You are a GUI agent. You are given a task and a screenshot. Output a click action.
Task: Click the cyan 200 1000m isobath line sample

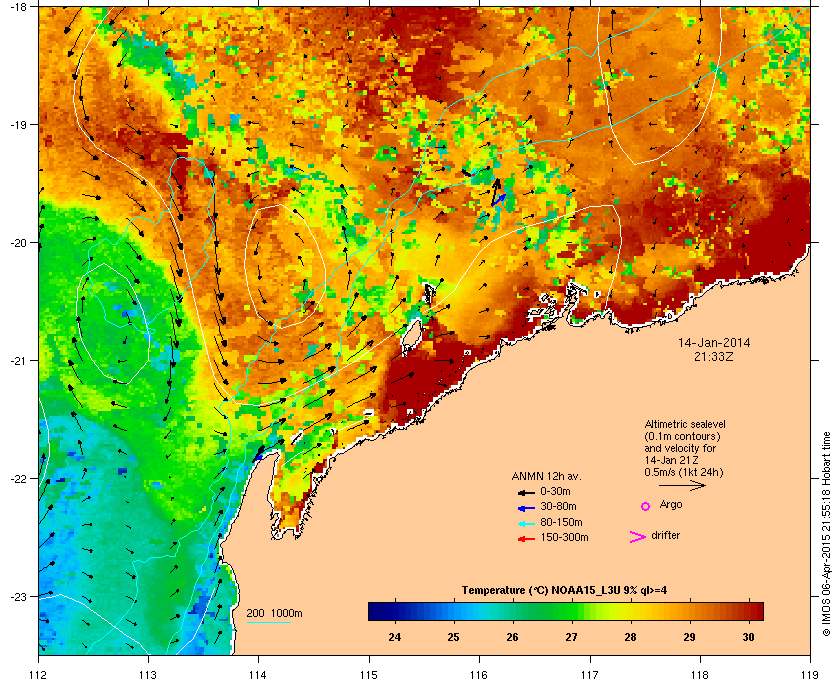pyautogui.click(x=268, y=622)
